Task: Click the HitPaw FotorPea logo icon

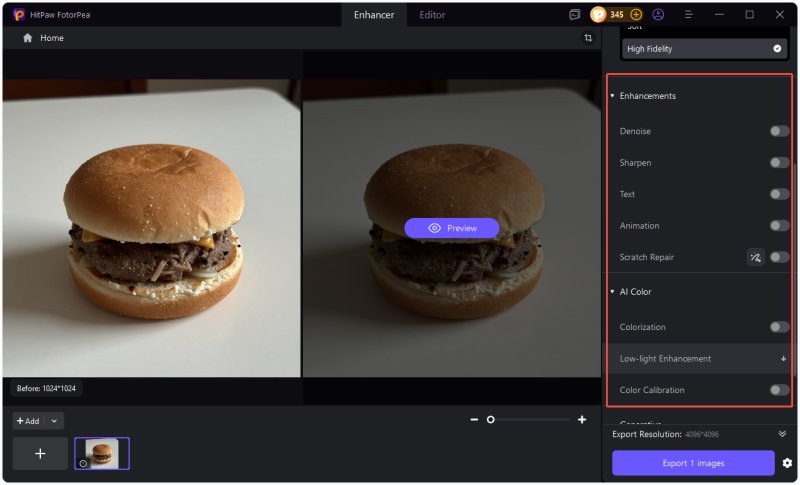Action: click(x=19, y=15)
